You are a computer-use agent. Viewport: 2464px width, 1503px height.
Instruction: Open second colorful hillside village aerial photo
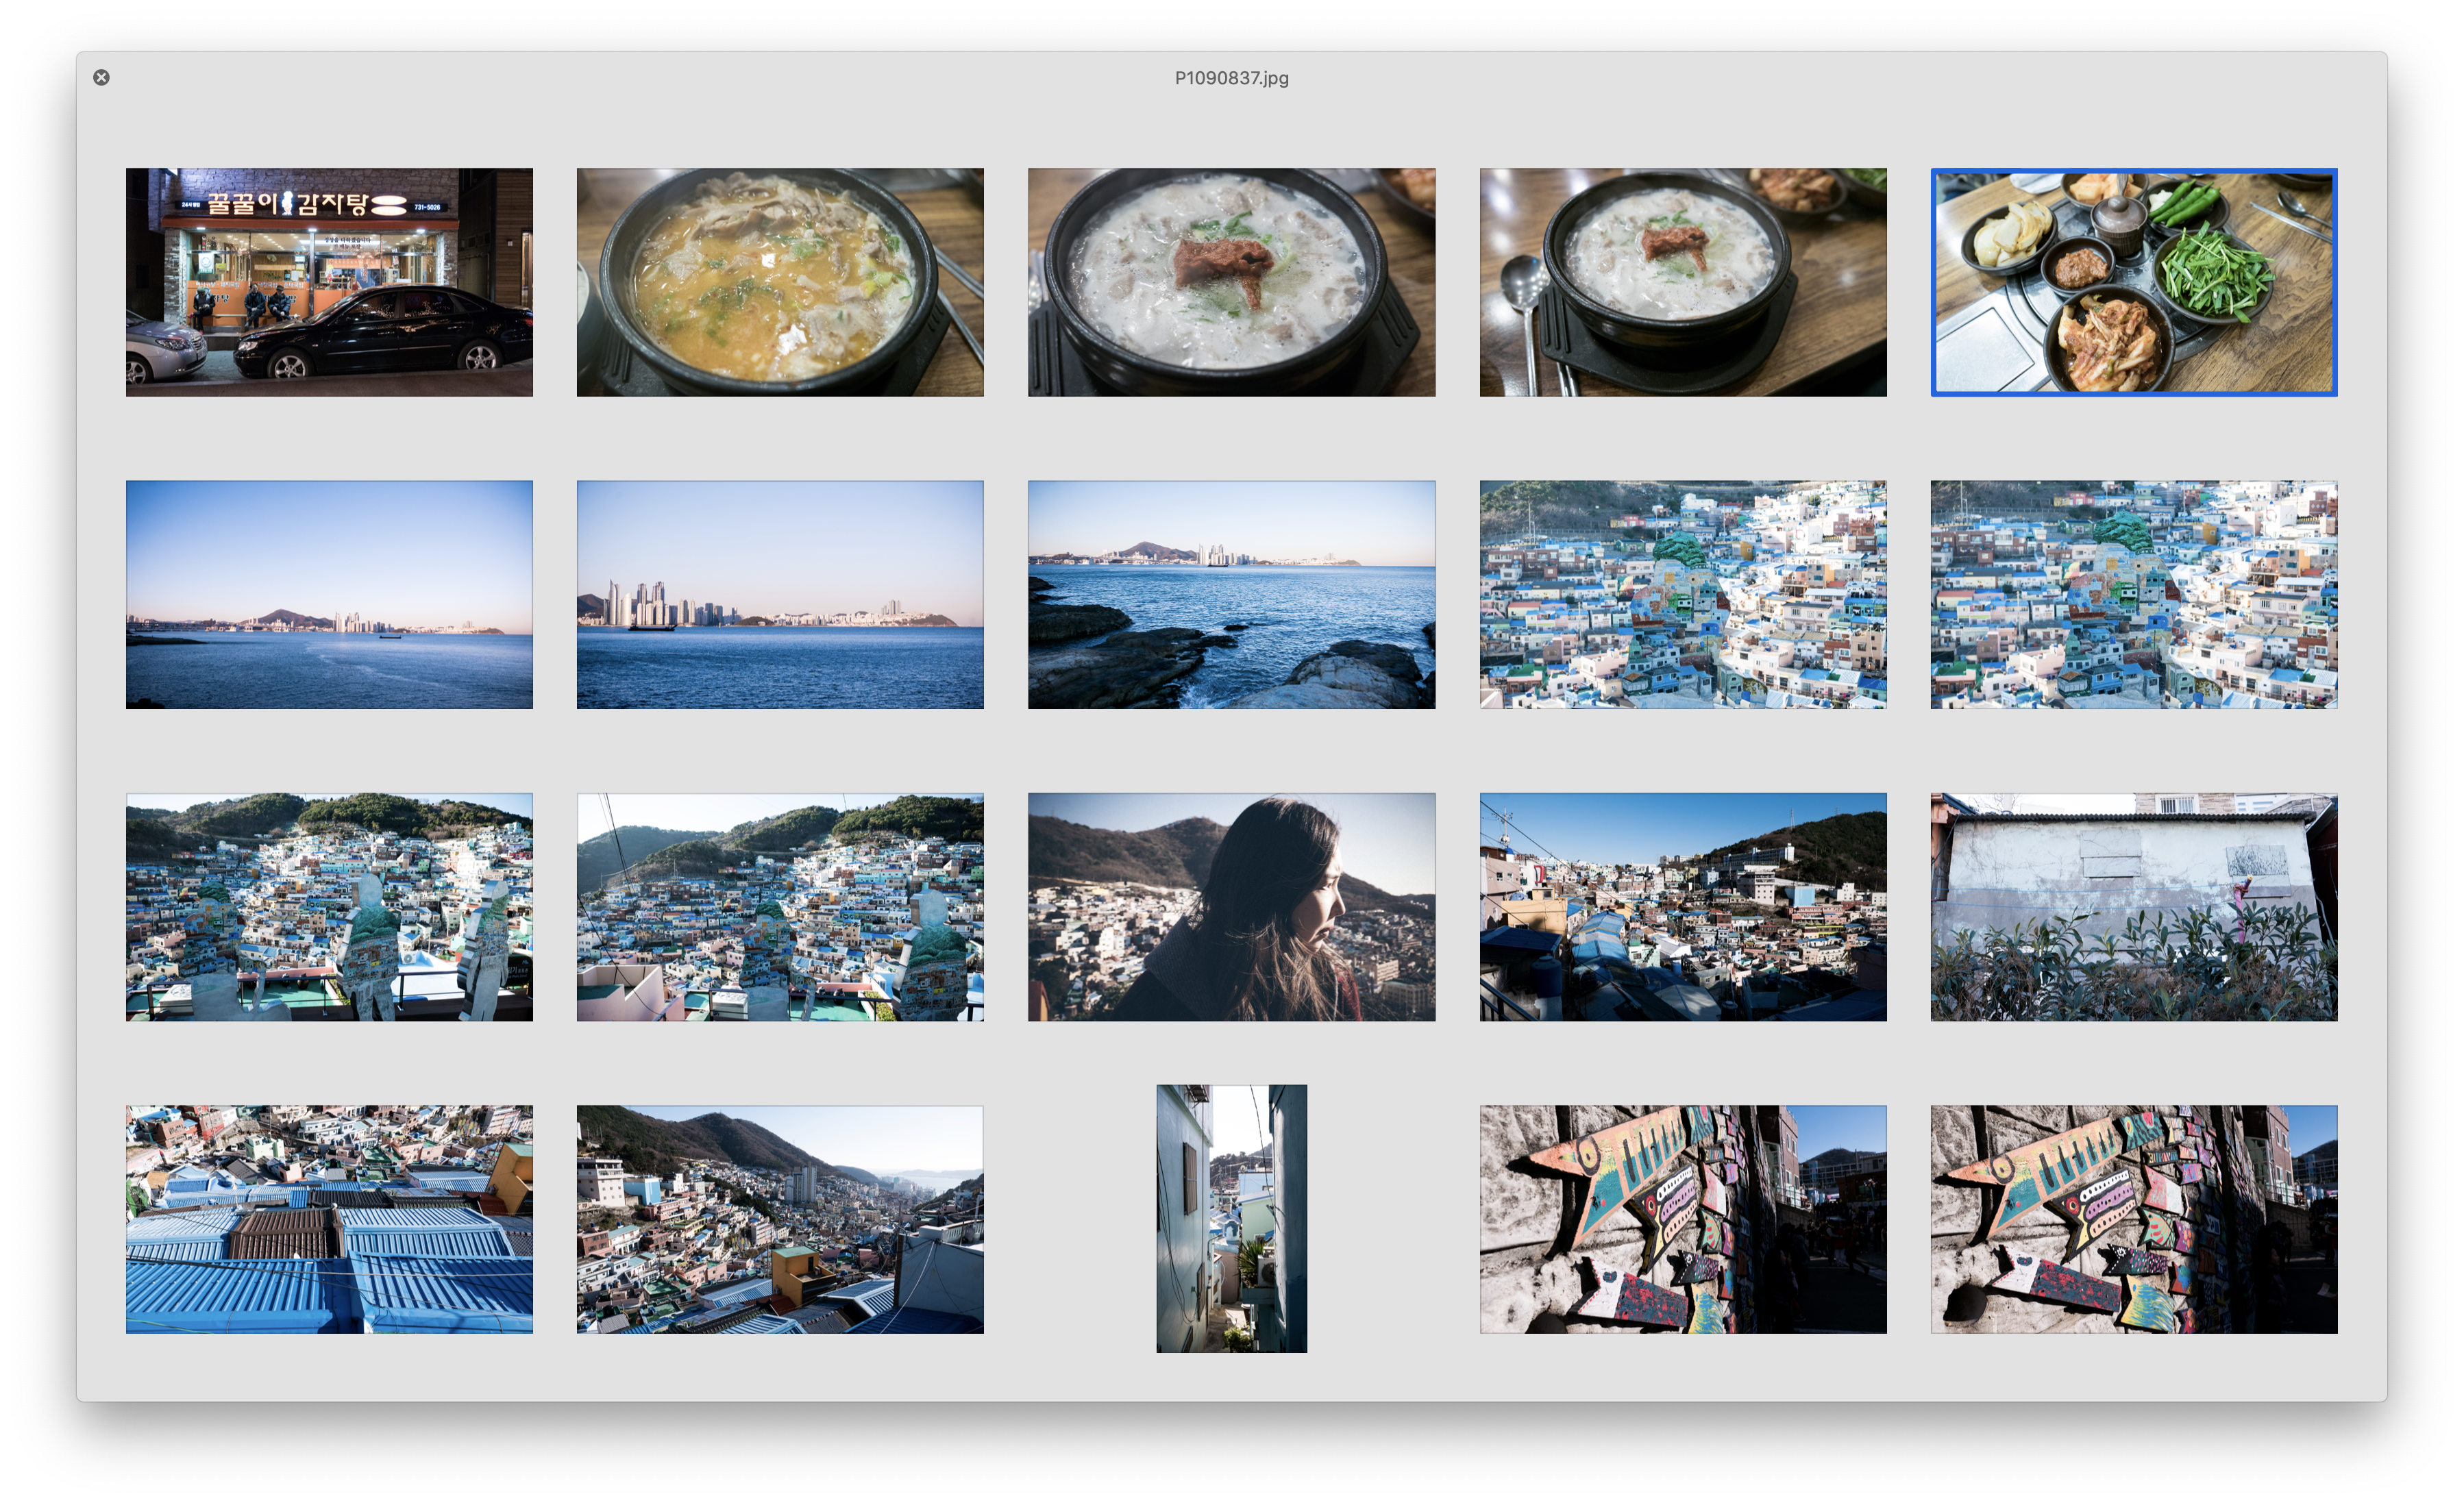click(x=2133, y=594)
